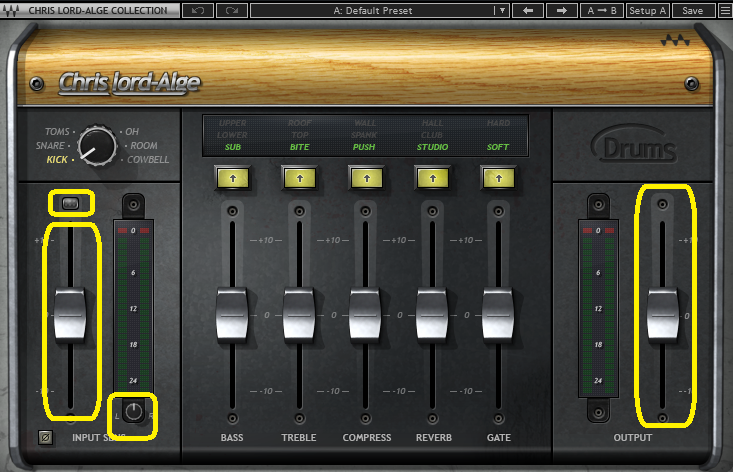Click the Save button
Image resolution: width=733 pixels, height=472 pixels.
[692, 10]
